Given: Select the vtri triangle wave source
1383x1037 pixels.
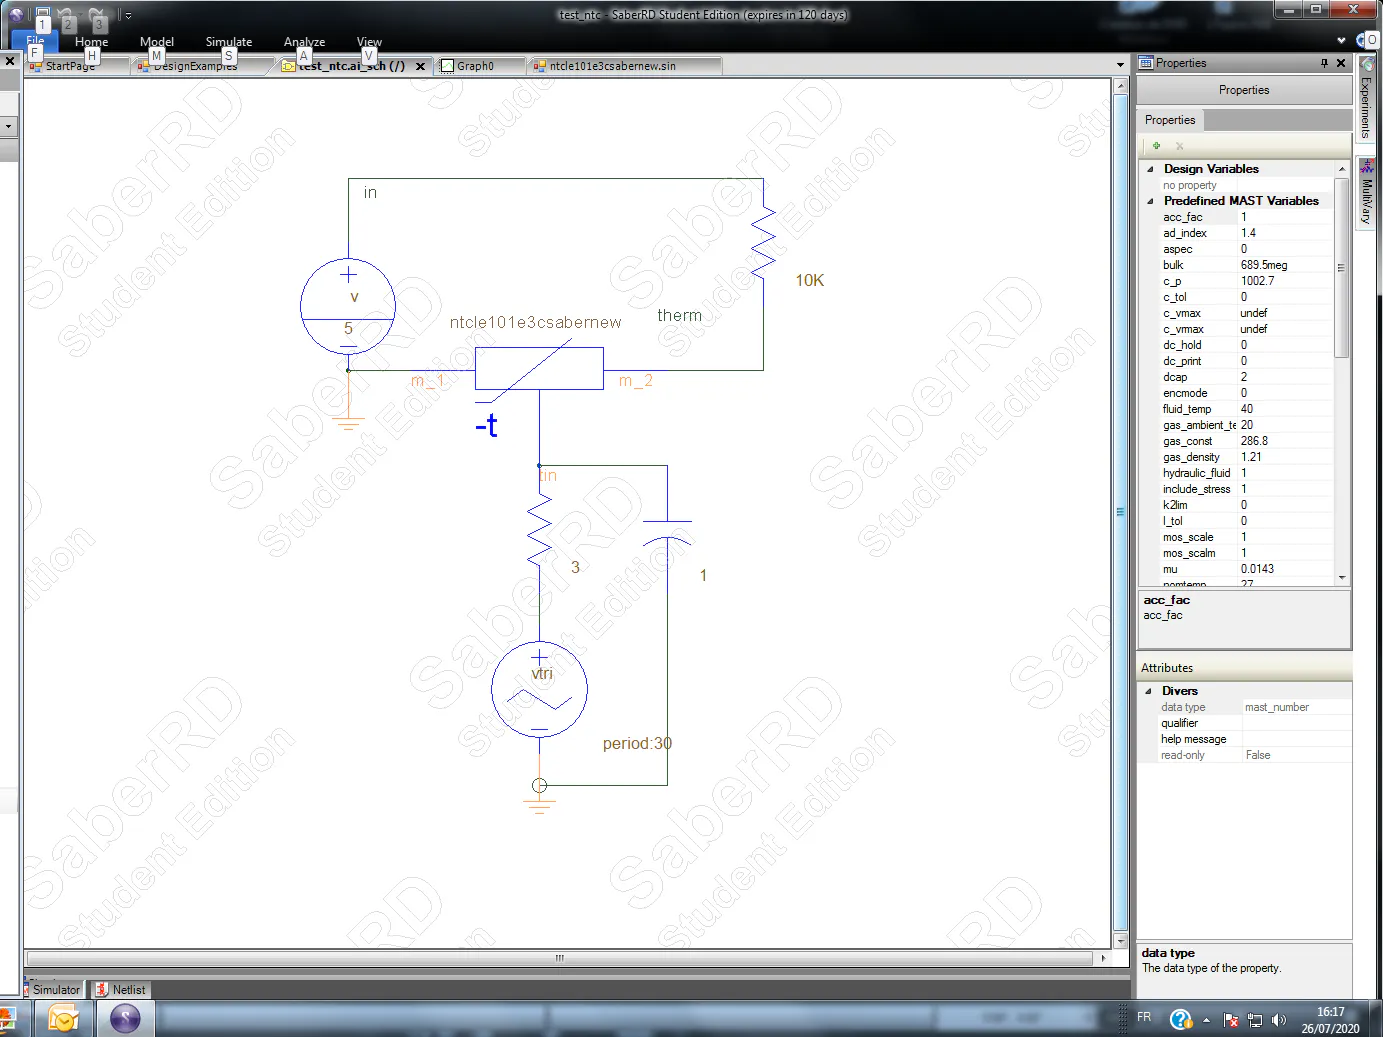Looking at the screenshot, I should 539,690.
